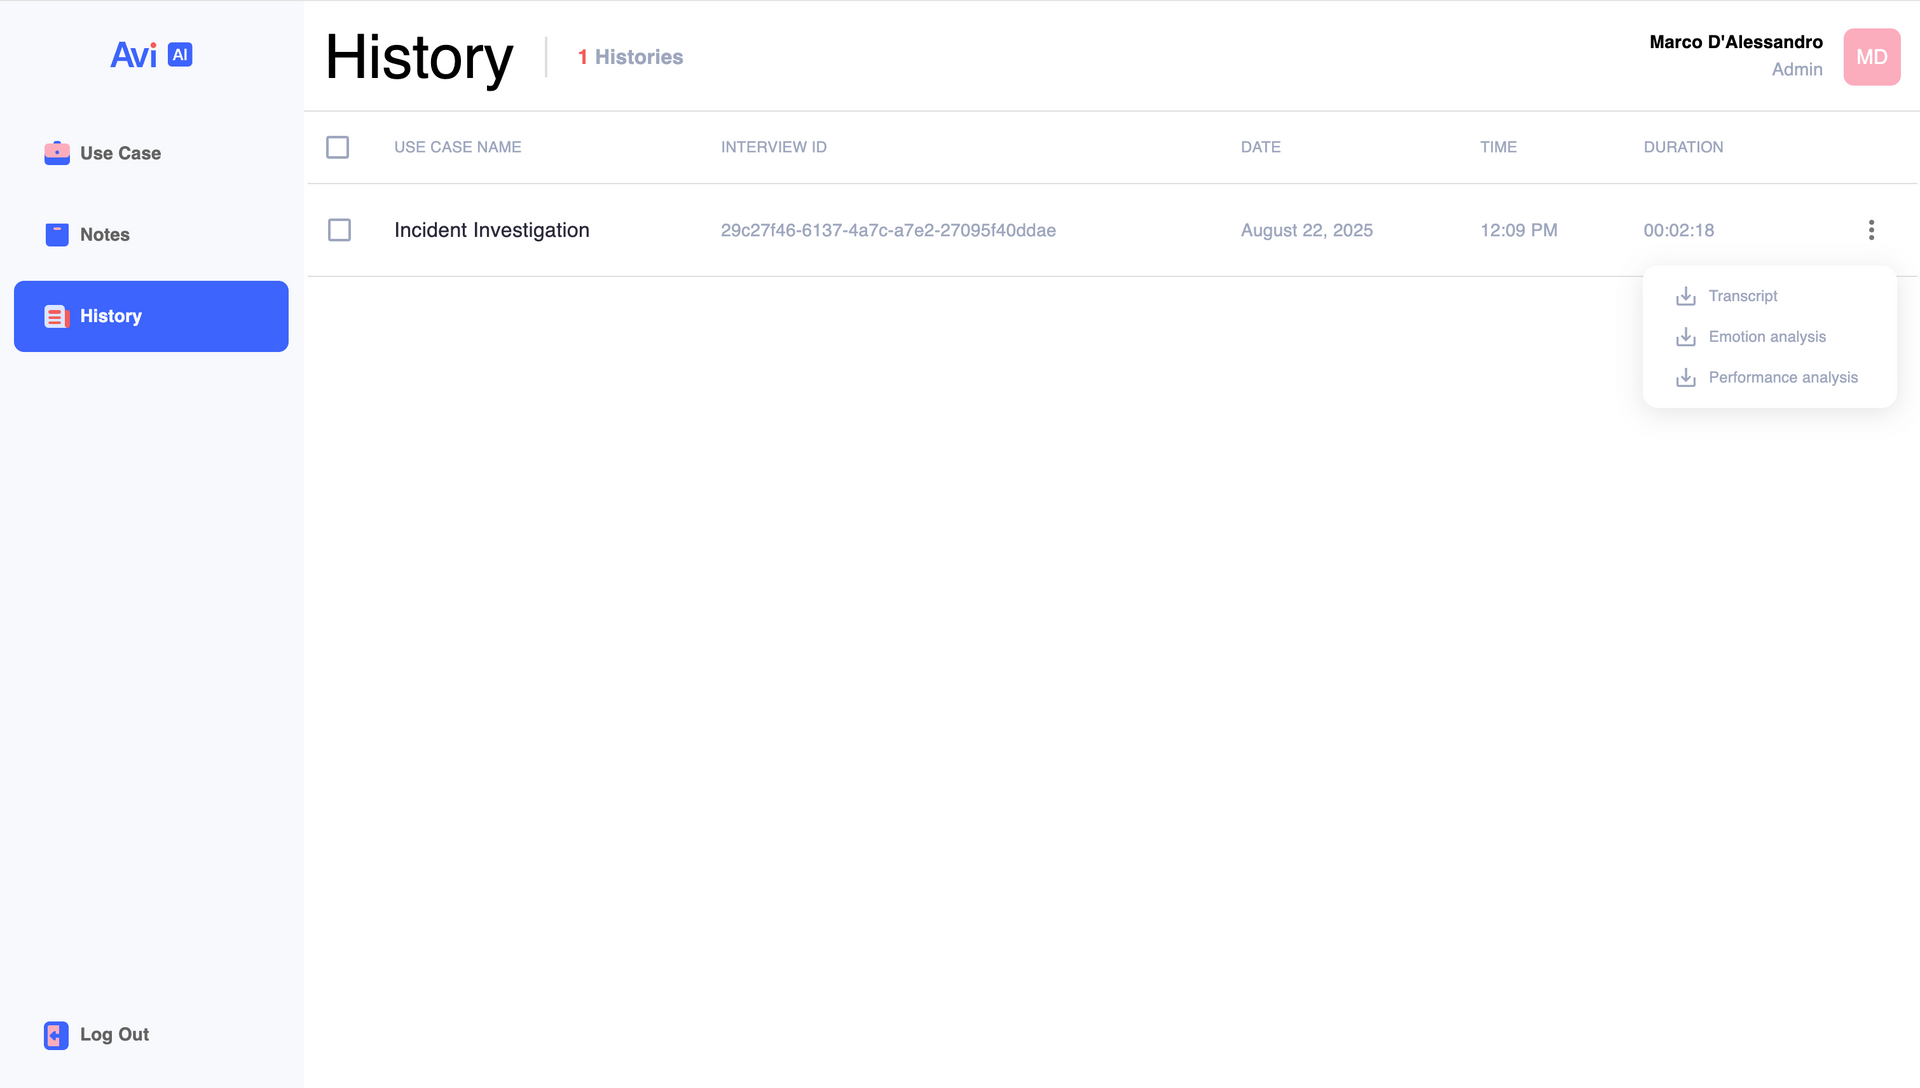Click the Log Out door icon
The height and width of the screenshot is (1088, 1920).
(56, 1035)
